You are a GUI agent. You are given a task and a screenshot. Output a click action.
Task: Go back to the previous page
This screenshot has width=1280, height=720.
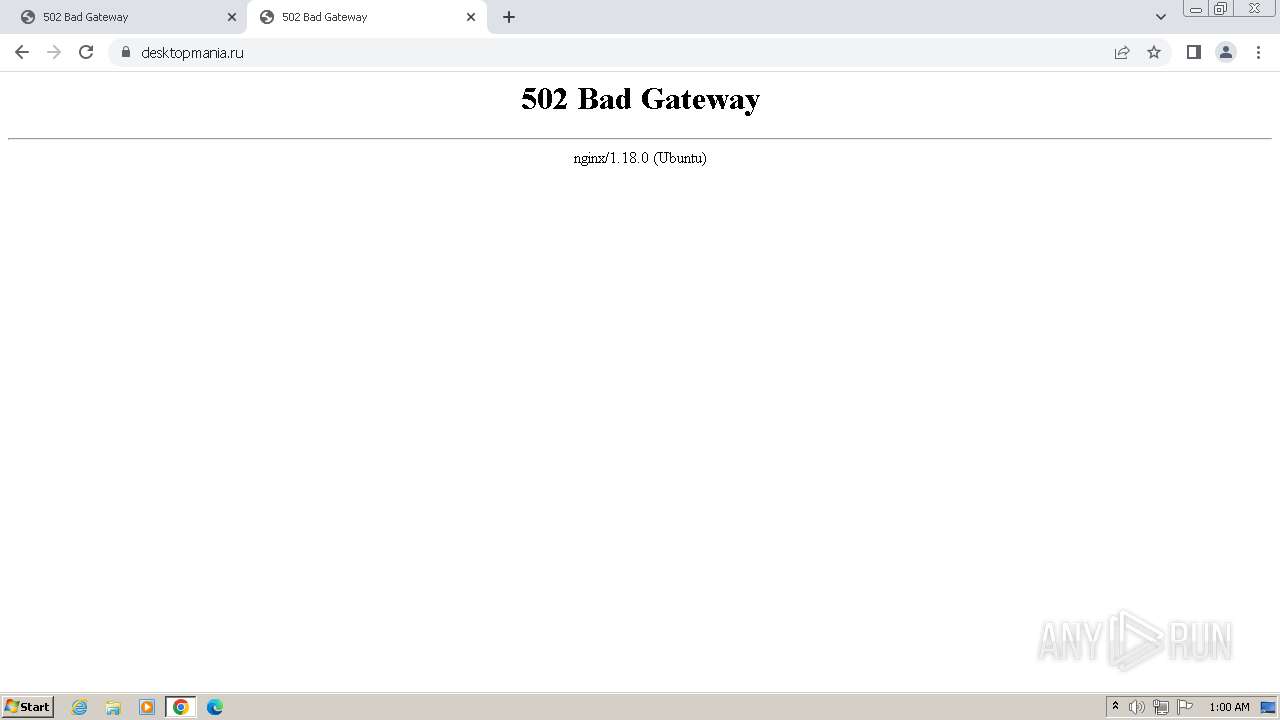(22, 52)
